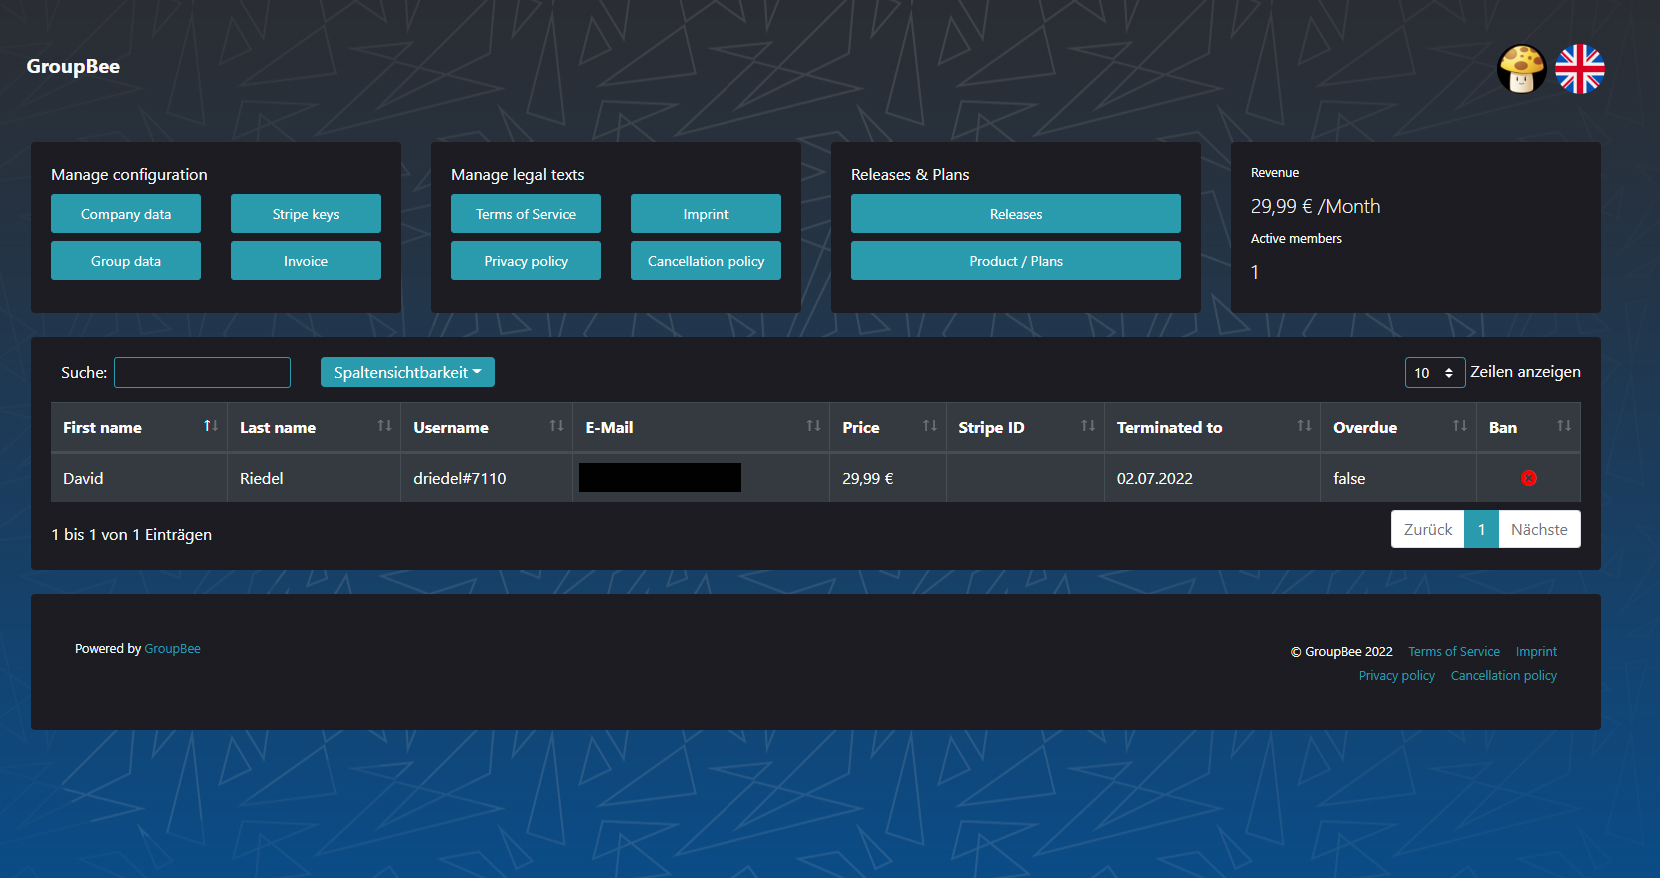Click the Nächste pagination button
This screenshot has height=878, width=1660.
coord(1539,529)
